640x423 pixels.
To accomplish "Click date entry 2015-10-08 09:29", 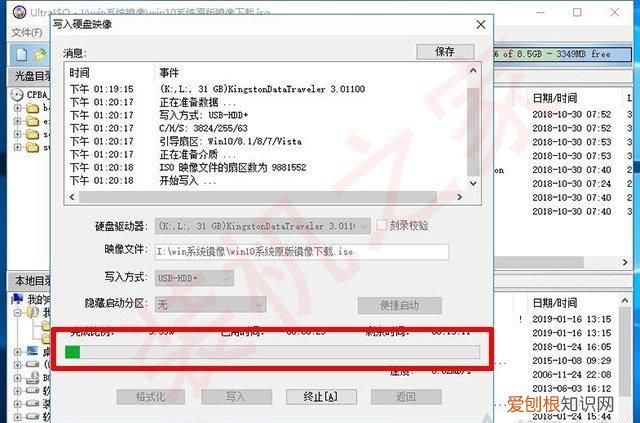I will 571,361.
